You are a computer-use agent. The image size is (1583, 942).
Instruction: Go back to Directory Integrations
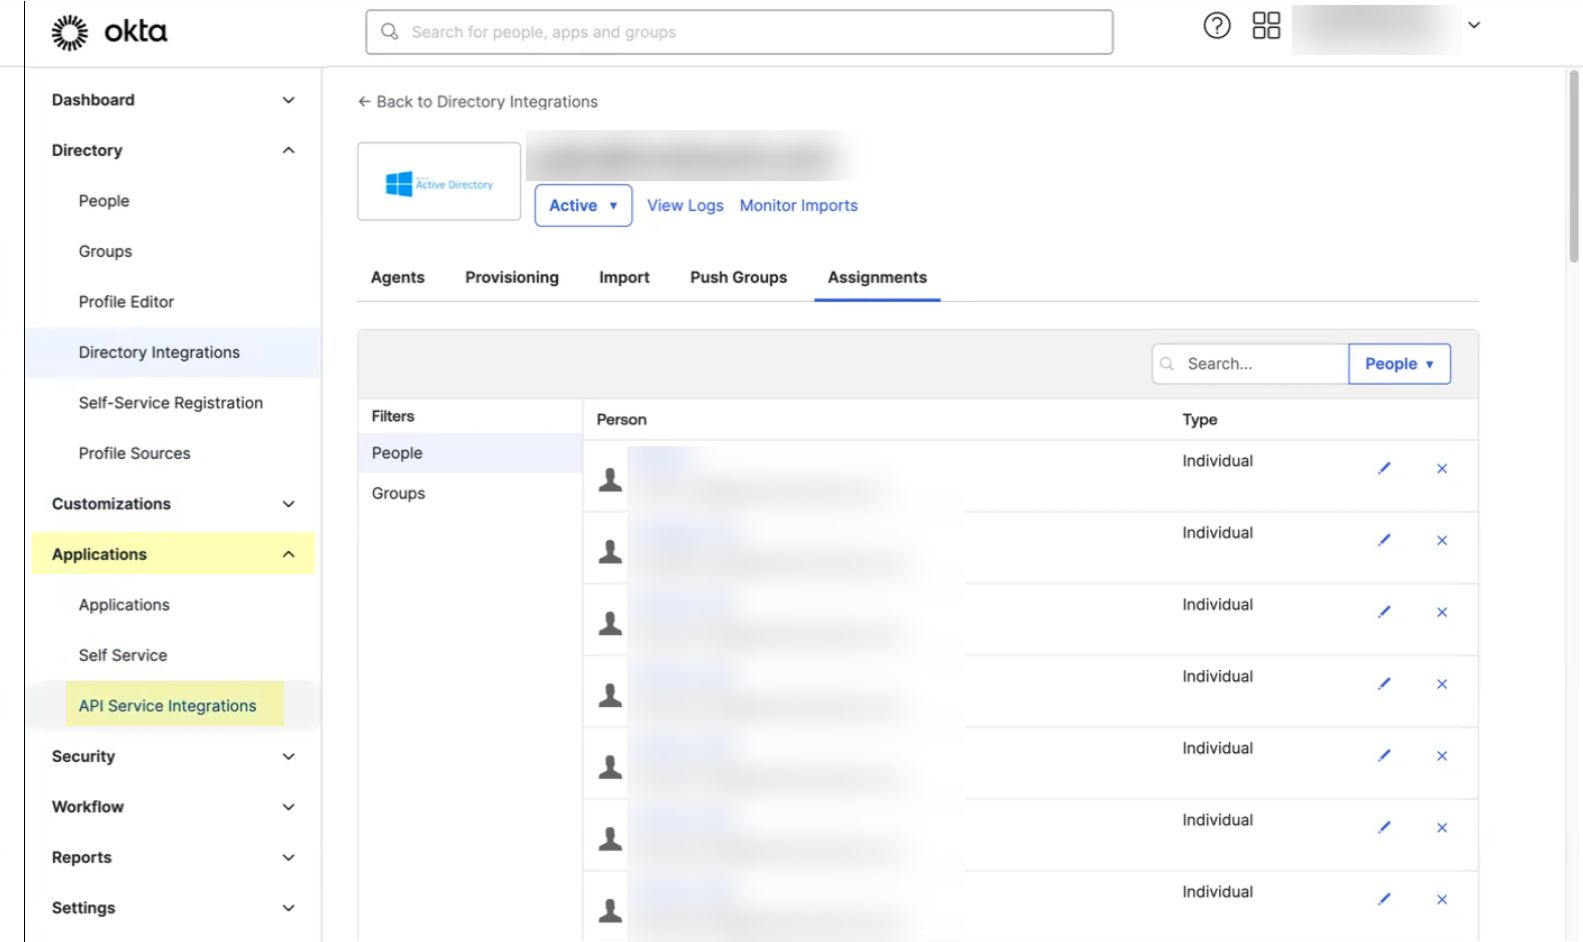pos(478,102)
